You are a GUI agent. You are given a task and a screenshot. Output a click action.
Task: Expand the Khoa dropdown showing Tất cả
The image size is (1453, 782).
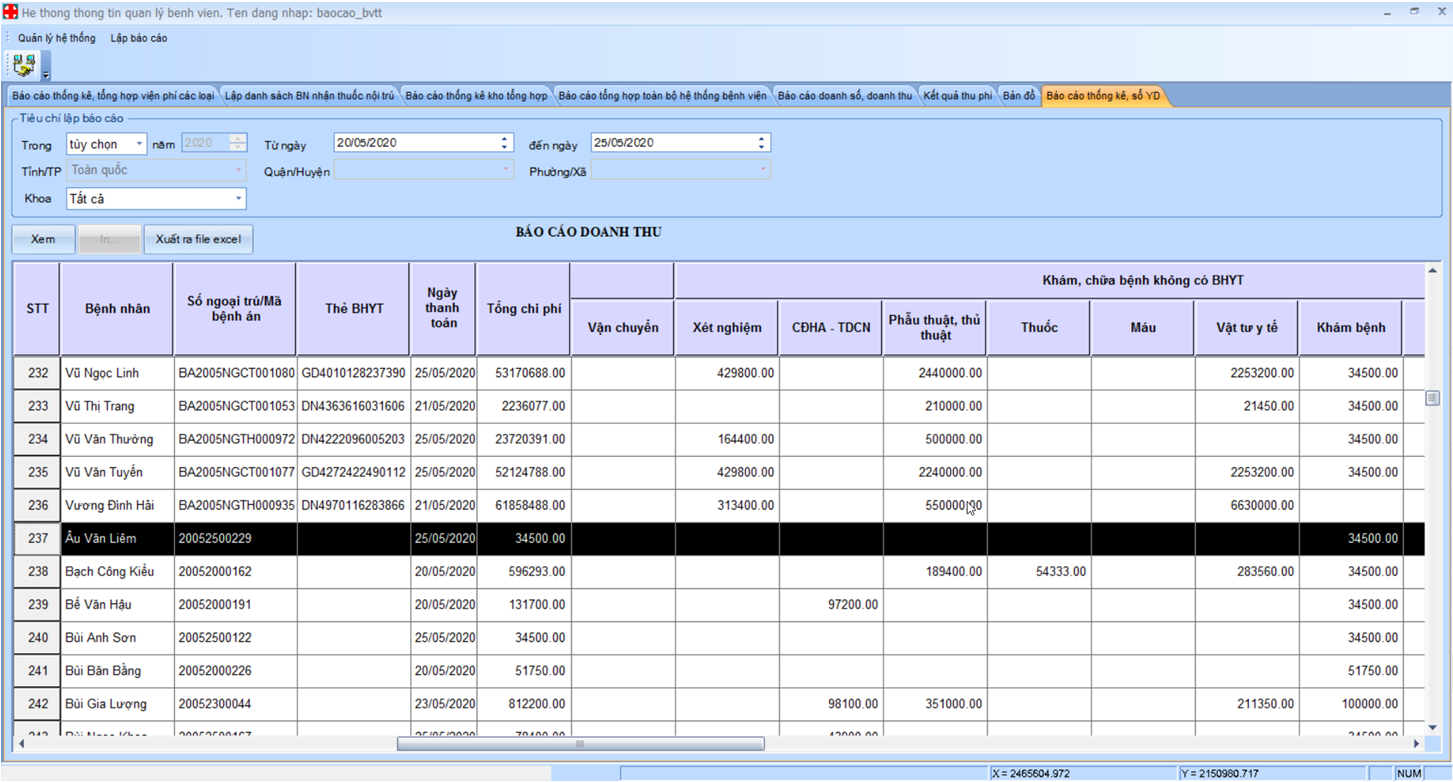click(238, 199)
